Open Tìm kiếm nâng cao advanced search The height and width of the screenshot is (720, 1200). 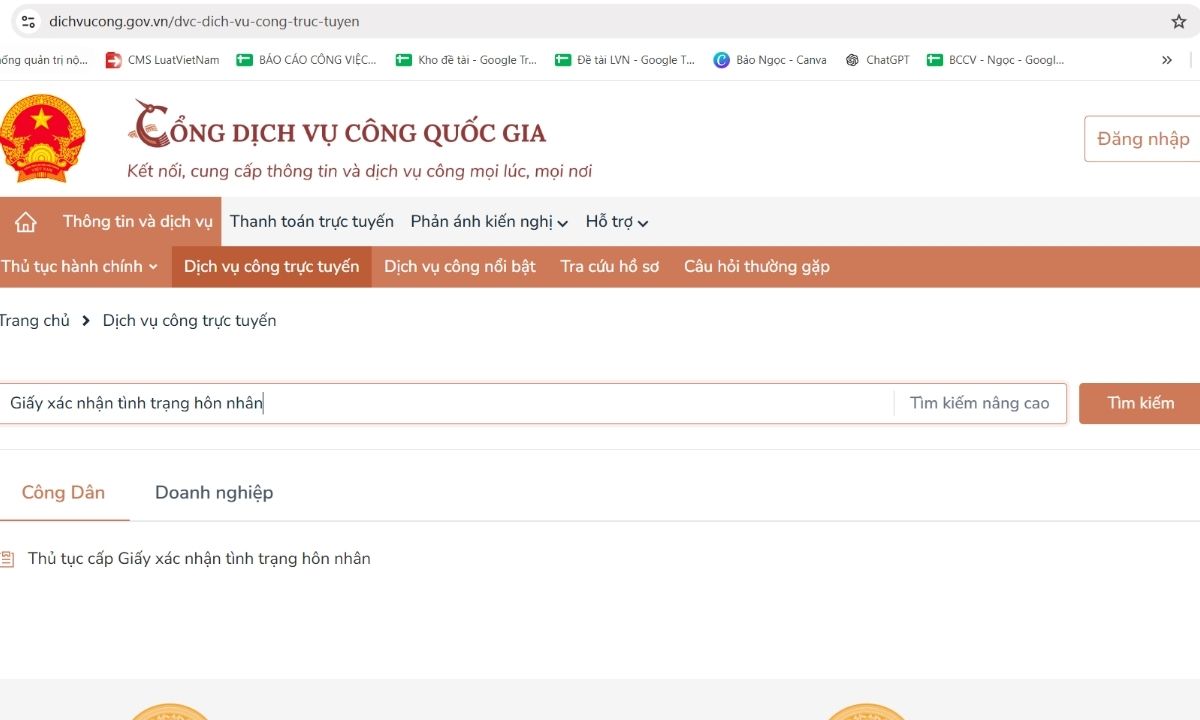[980, 403]
